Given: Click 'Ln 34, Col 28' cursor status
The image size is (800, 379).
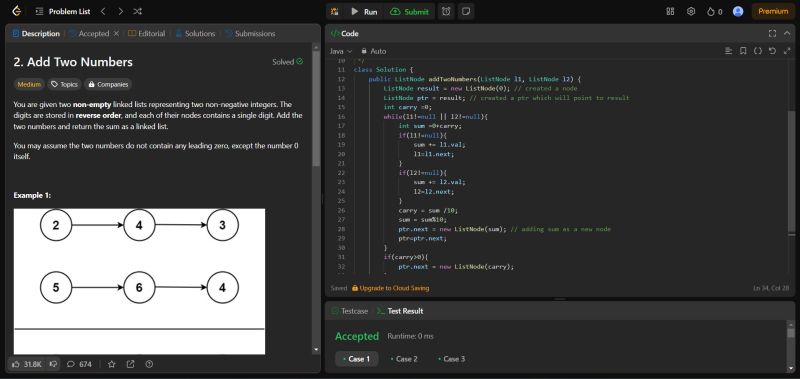Looking at the screenshot, I should pos(771,288).
